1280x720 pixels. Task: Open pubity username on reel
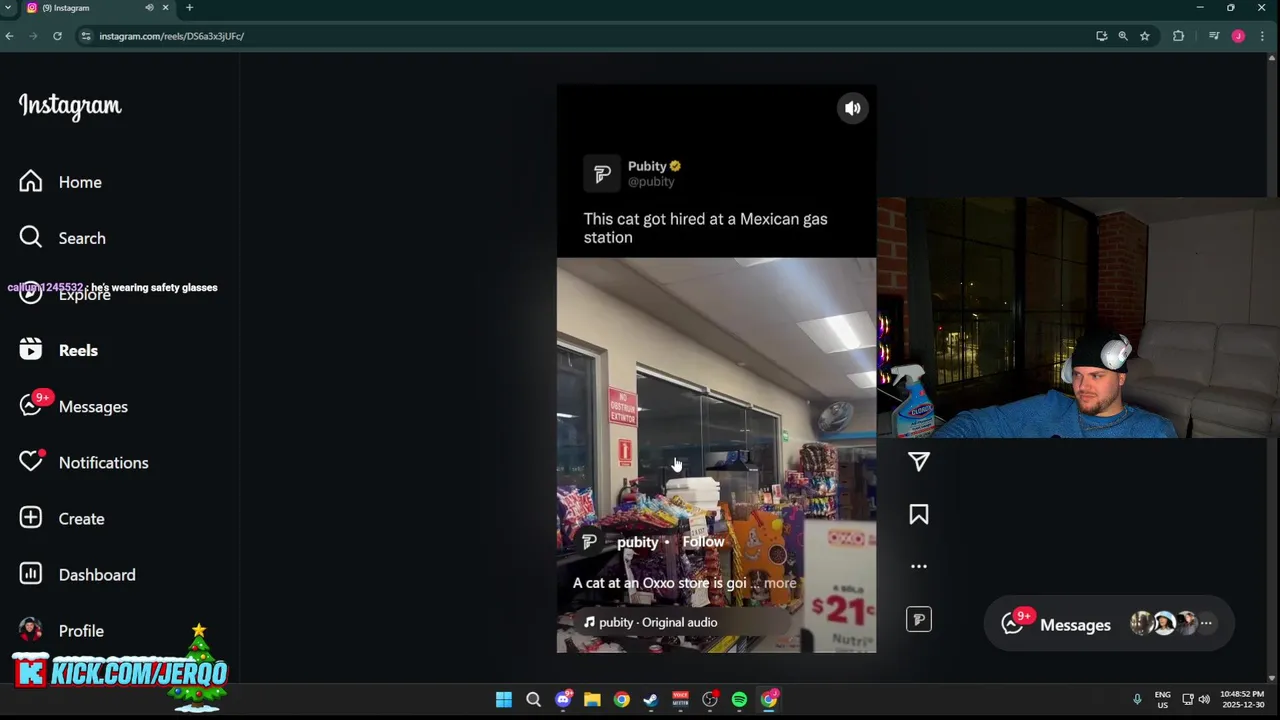637,542
